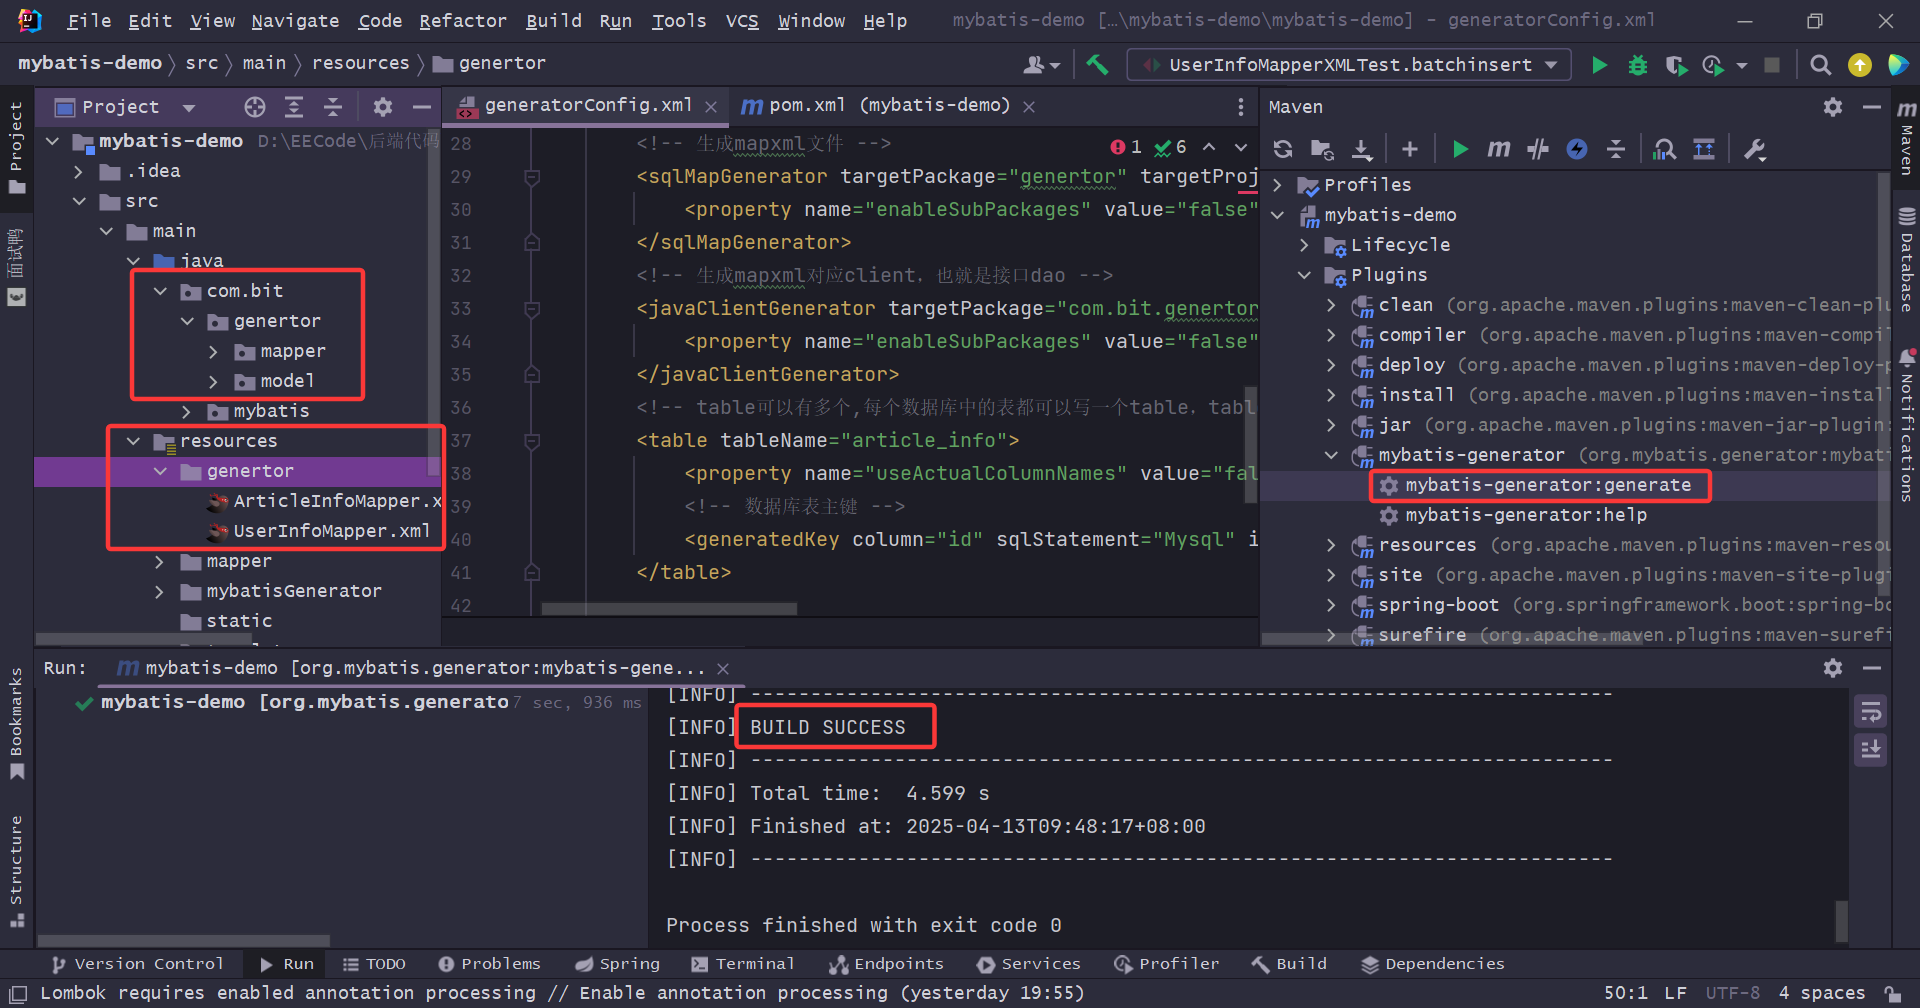Toggle Database tool window on right sidebar
The image size is (1920, 1008).
click(1907, 258)
